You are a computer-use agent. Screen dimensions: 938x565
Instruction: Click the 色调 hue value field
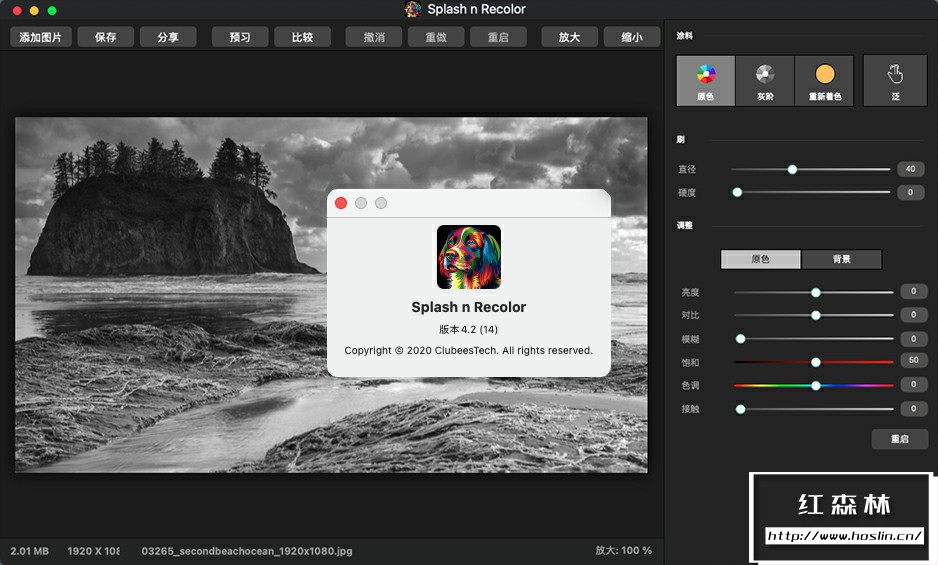pyautogui.click(x=913, y=384)
